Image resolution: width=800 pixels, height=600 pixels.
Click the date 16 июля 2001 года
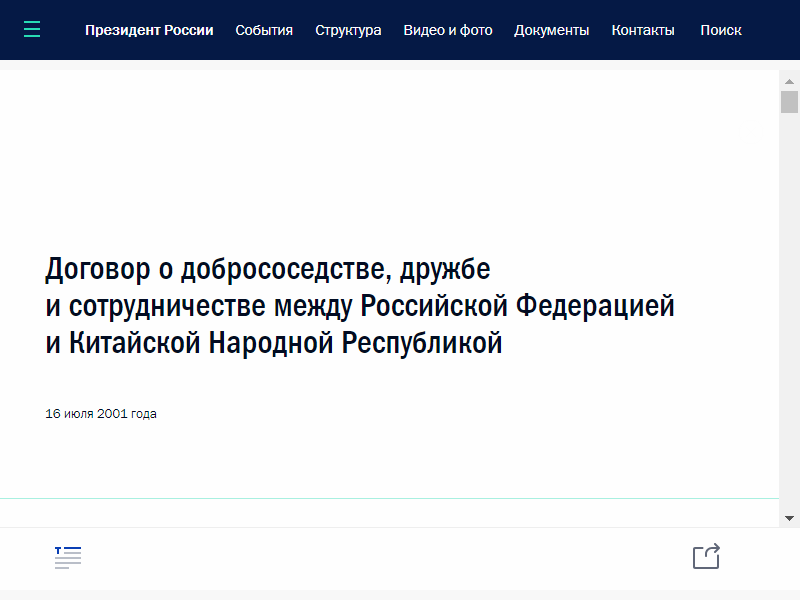(x=101, y=414)
